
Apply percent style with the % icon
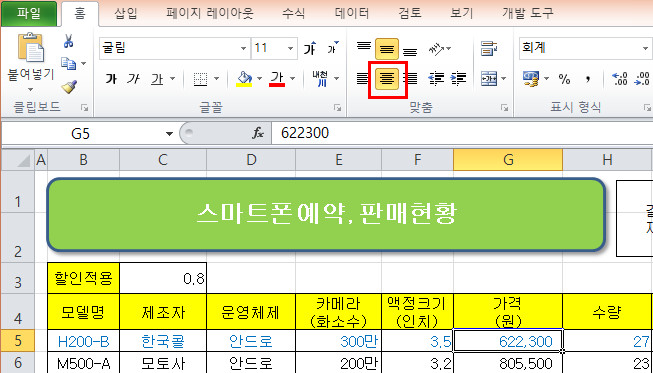564,79
